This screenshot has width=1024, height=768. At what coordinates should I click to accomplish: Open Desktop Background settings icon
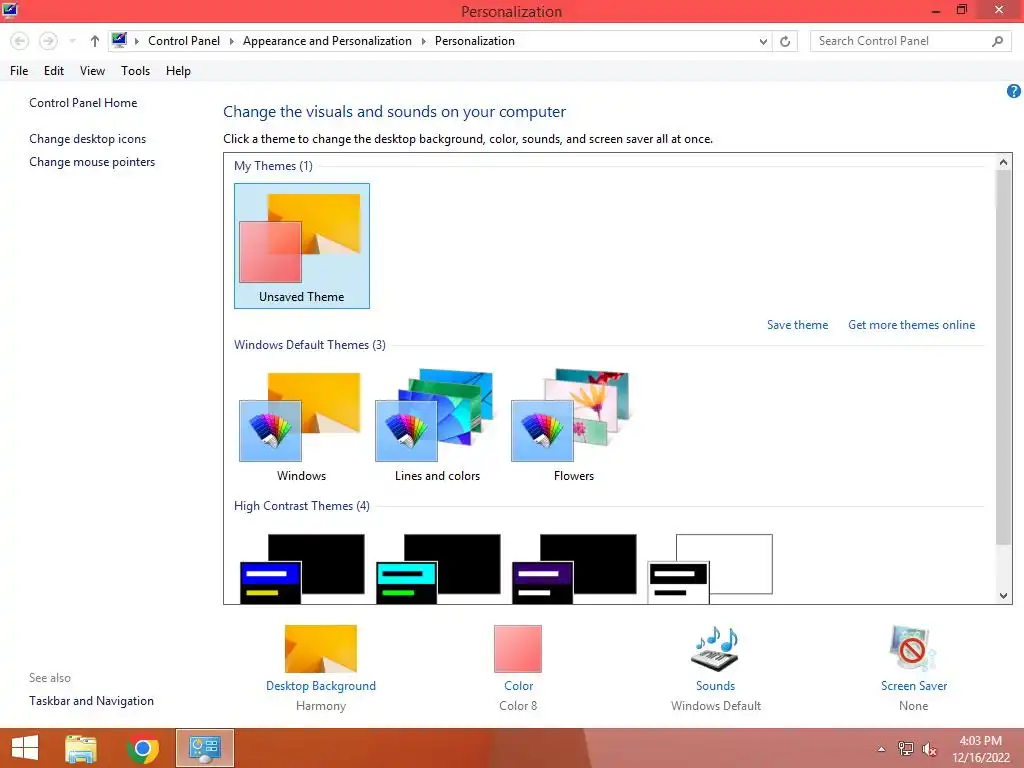tap(321, 648)
